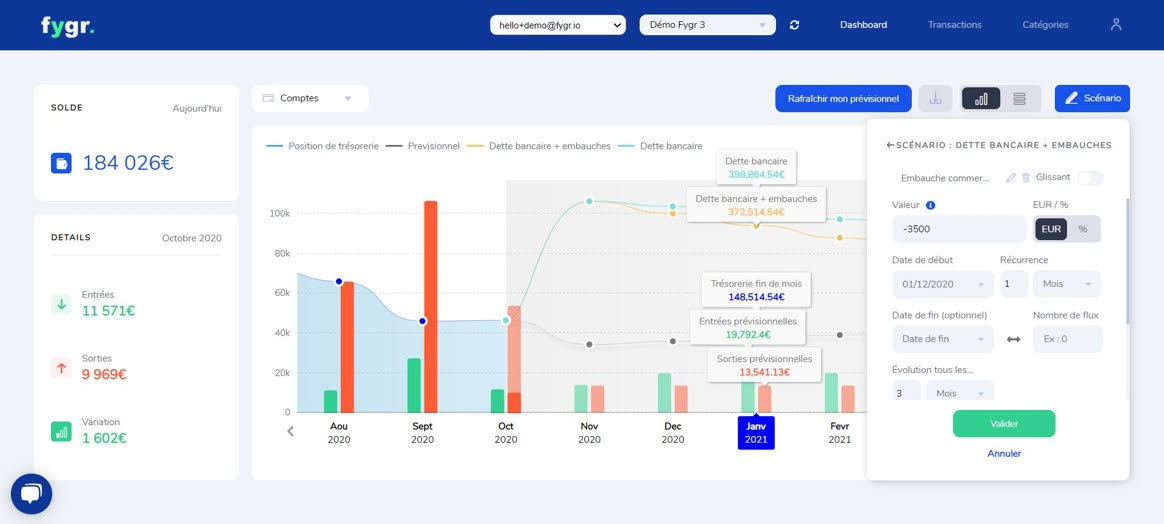Click the refresh sync icon in header
1164x524 pixels.
coord(794,24)
